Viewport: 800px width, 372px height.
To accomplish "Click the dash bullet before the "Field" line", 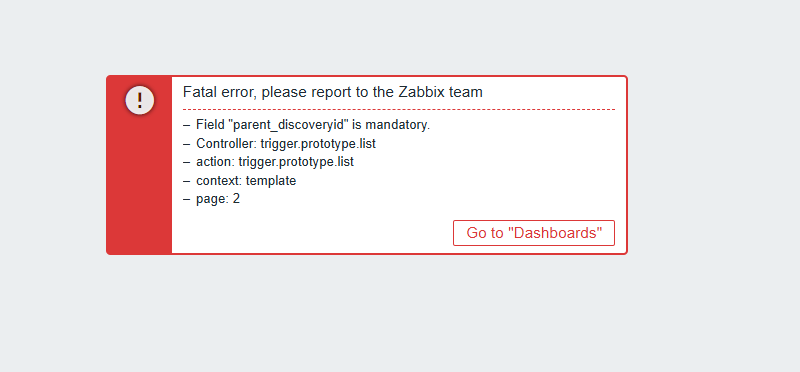I will coord(187,125).
